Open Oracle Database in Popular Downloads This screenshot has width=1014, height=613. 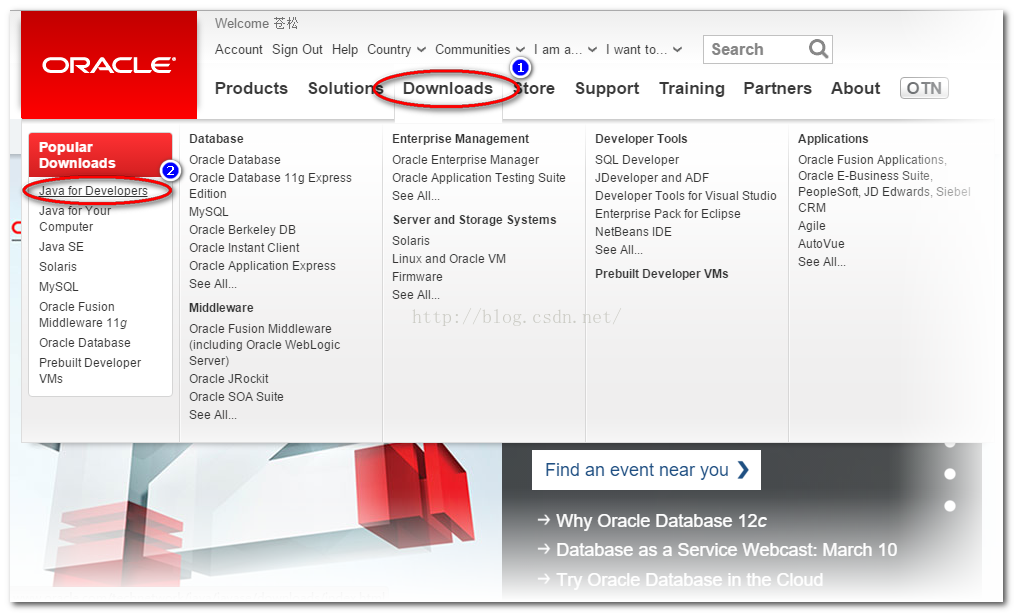[85, 343]
